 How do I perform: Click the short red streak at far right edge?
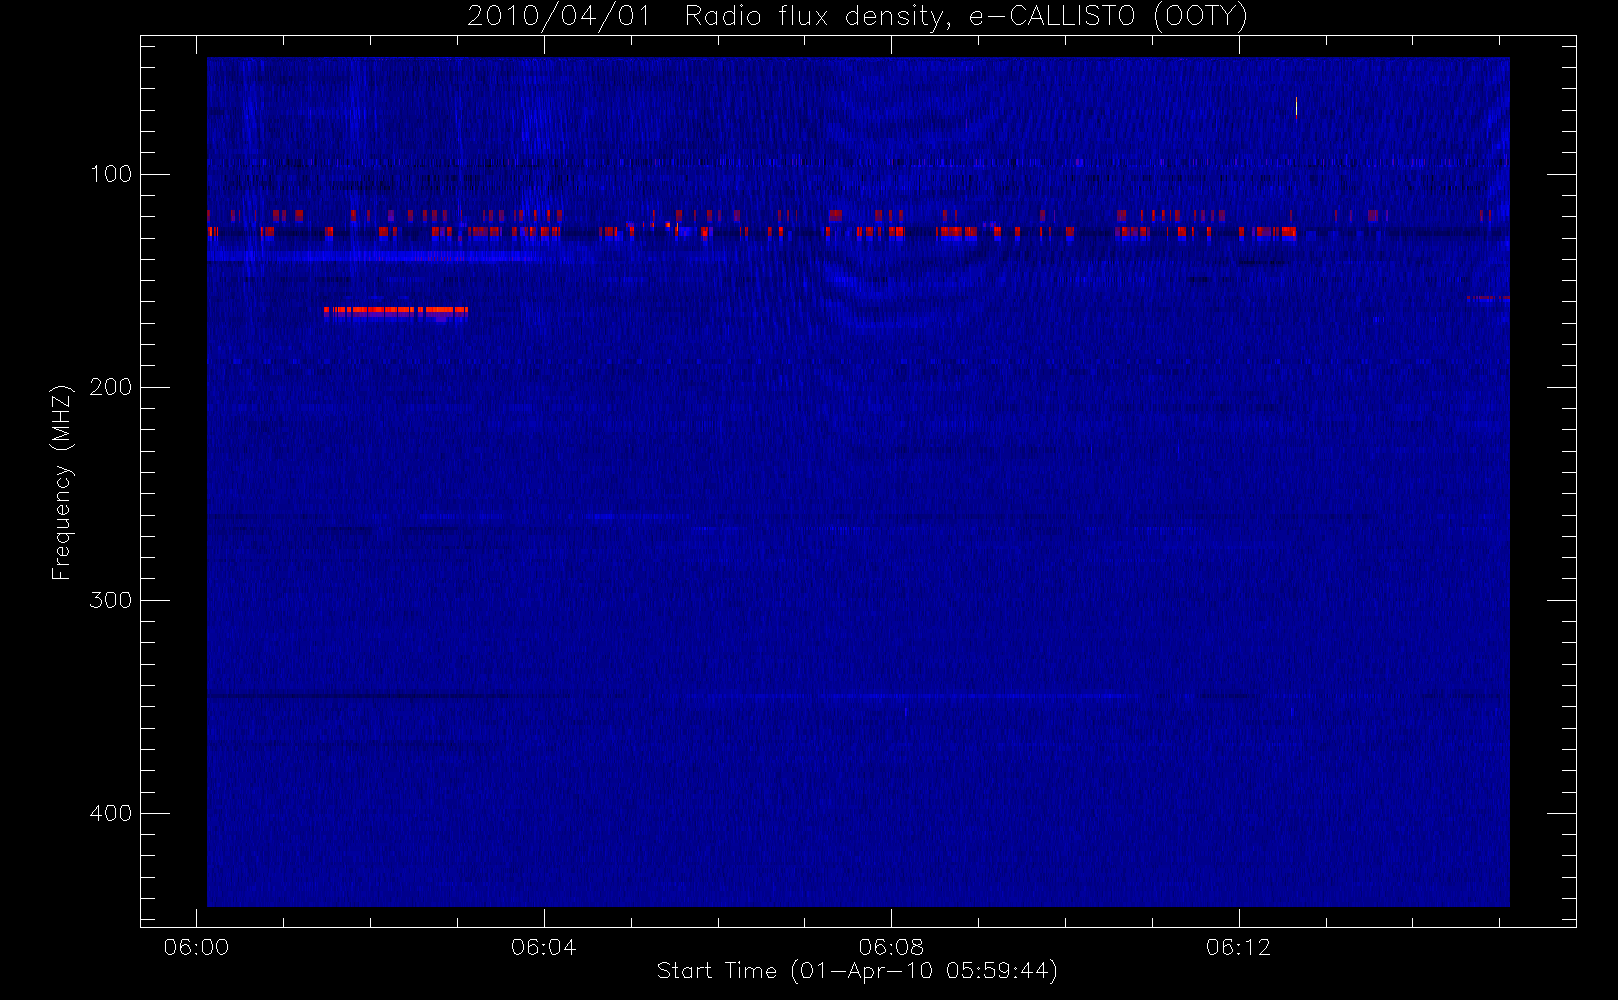(1488, 298)
